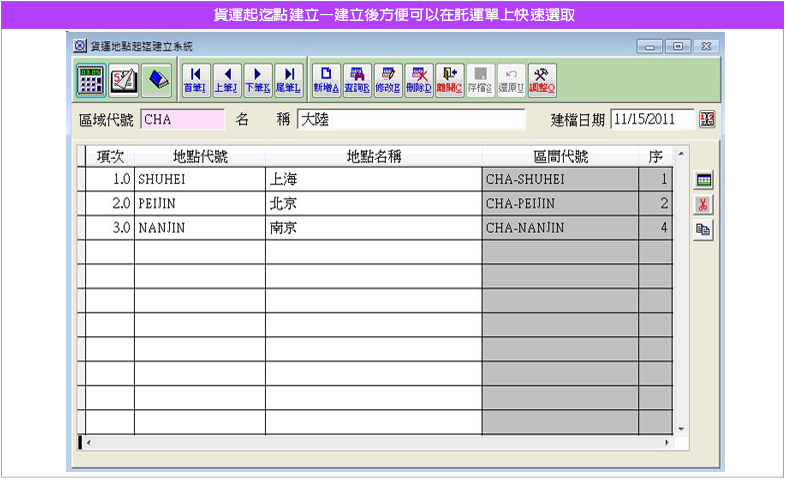Open the notepad tool icon
This screenshot has height=481, width=786.
click(x=124, y=79)
